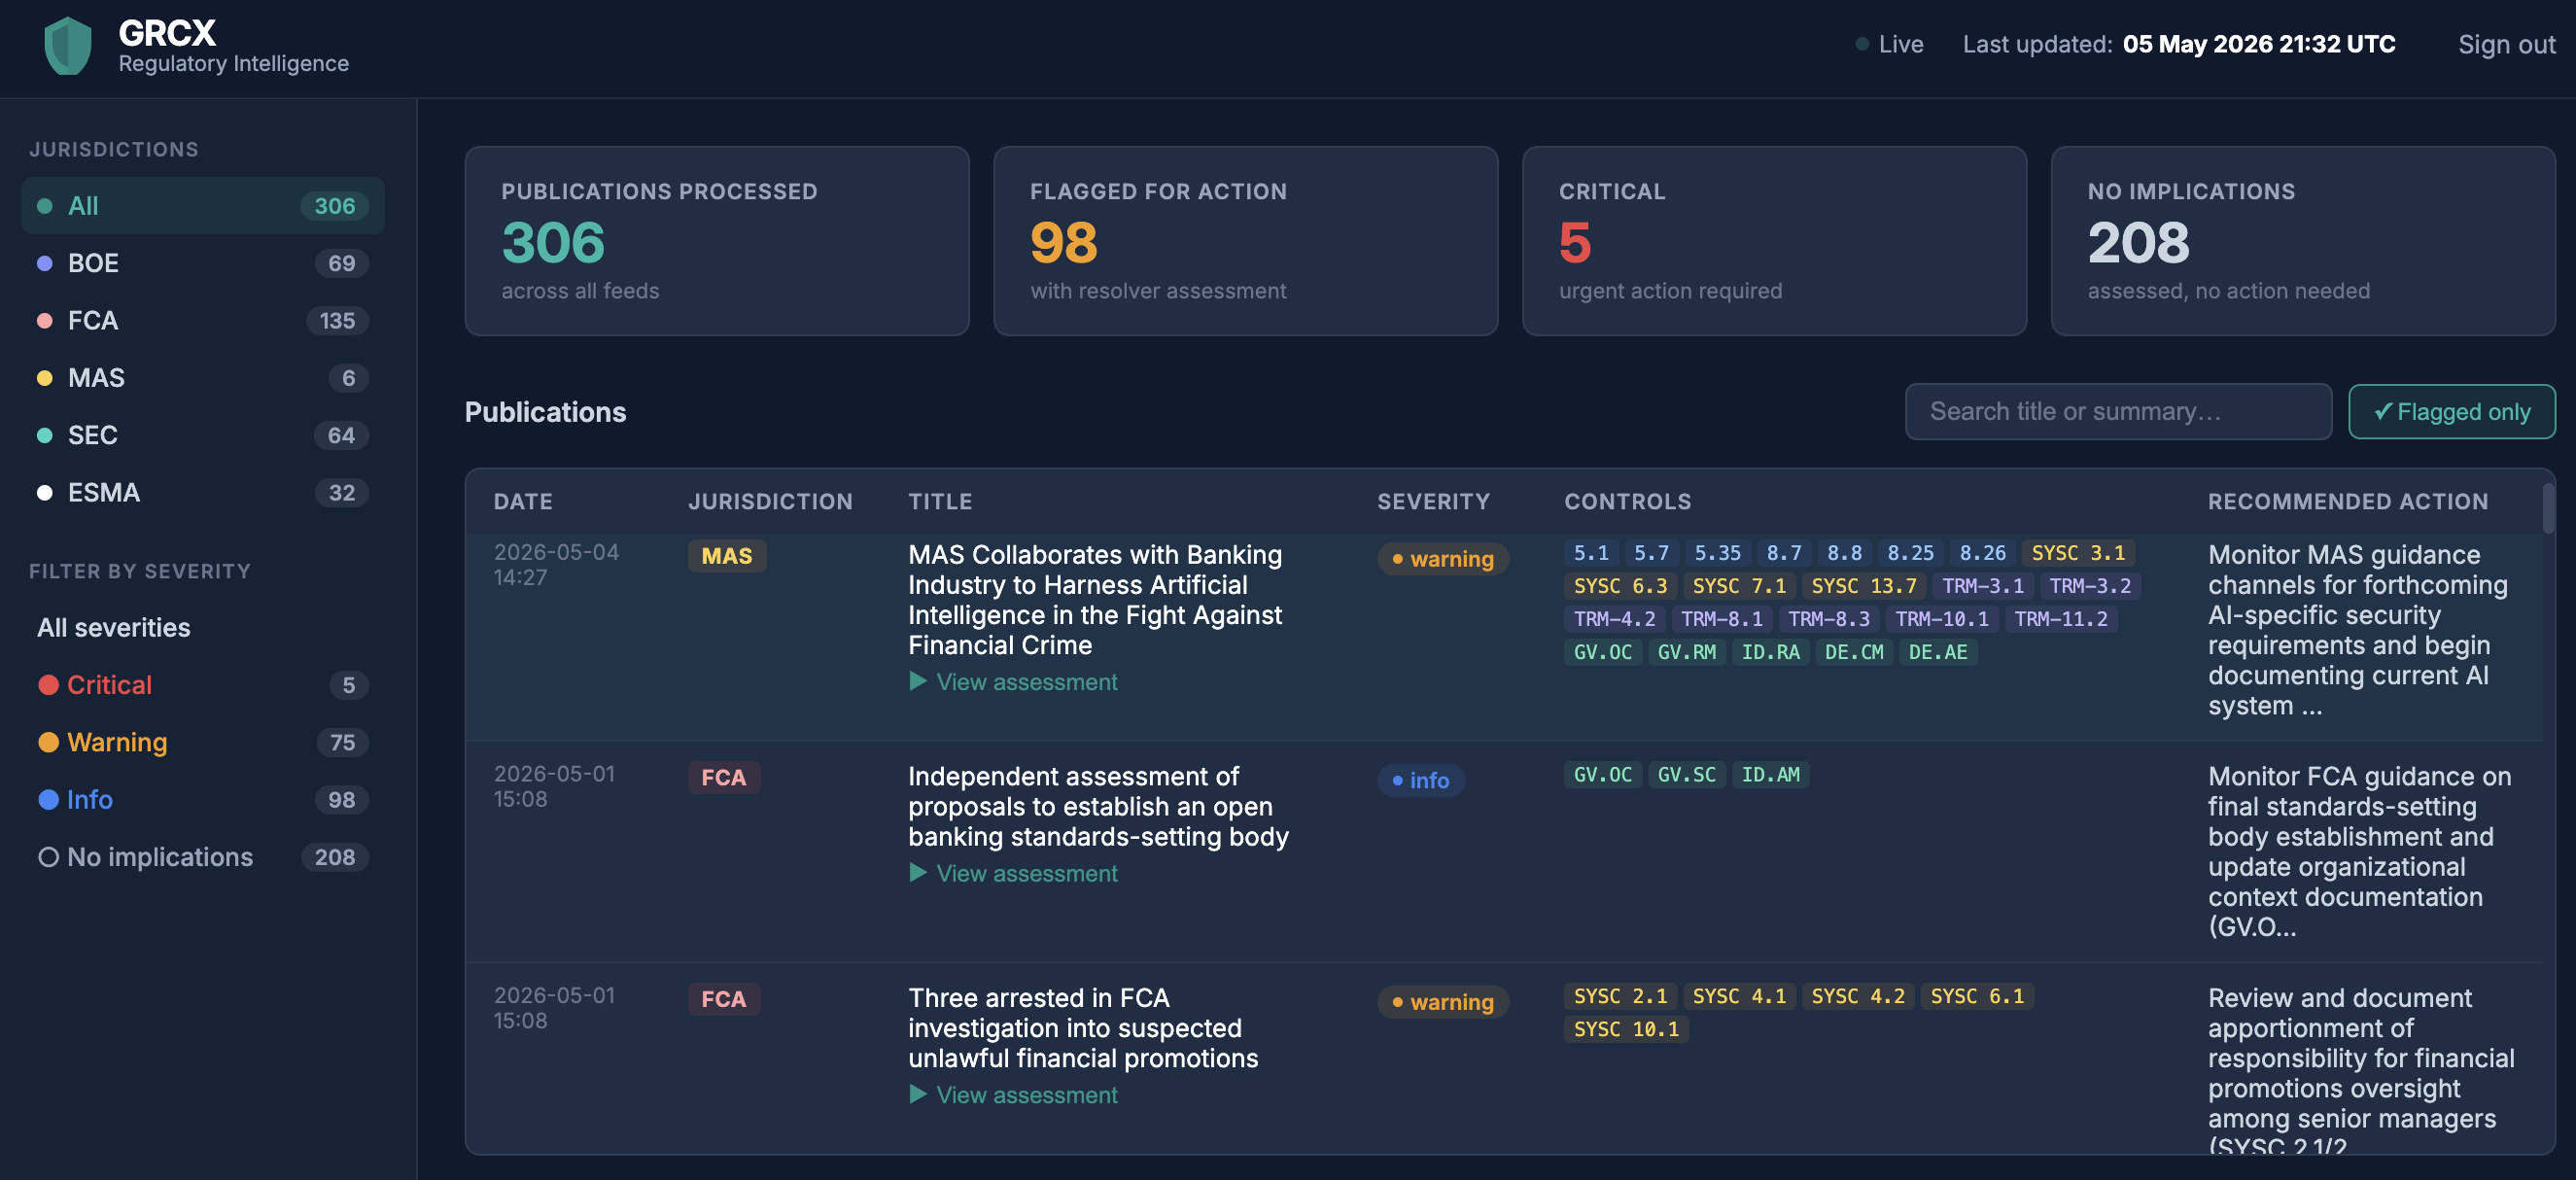Click the MAS jurisdiction badge in first row
This screenshot has height=1180, width=2576.
[727, 556]
